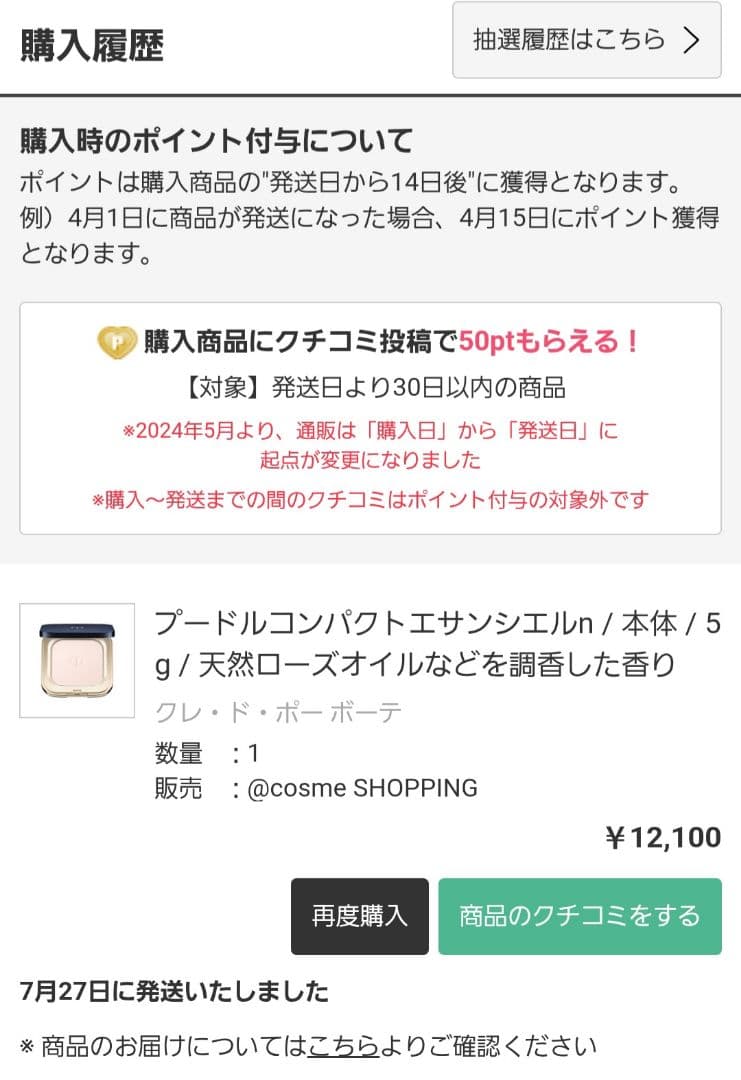This screenshot has height=1080, width=741.
Task: Select the seller name @cosme SHOPPING
Action: [x=362, y=788]
